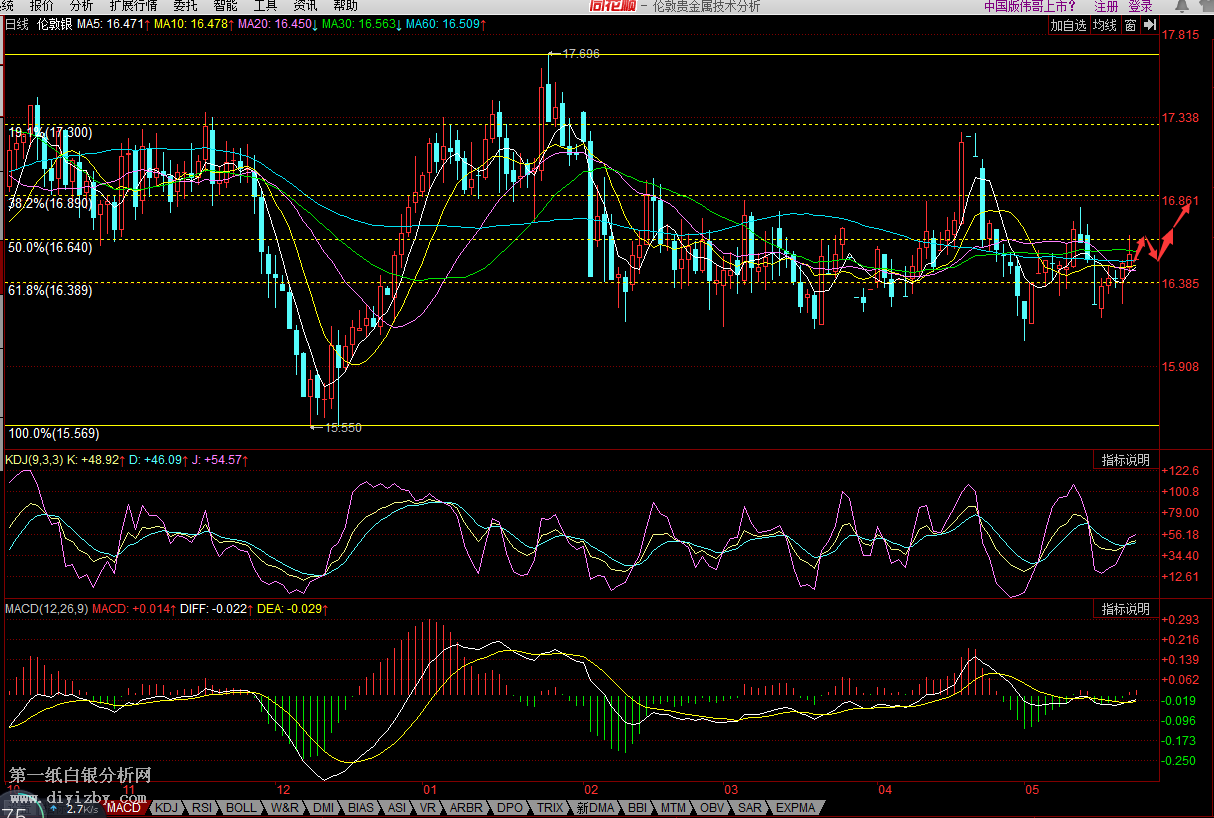Open KDJ panel 指标说明 help
1214x818 pixels.
point(1126,460)
